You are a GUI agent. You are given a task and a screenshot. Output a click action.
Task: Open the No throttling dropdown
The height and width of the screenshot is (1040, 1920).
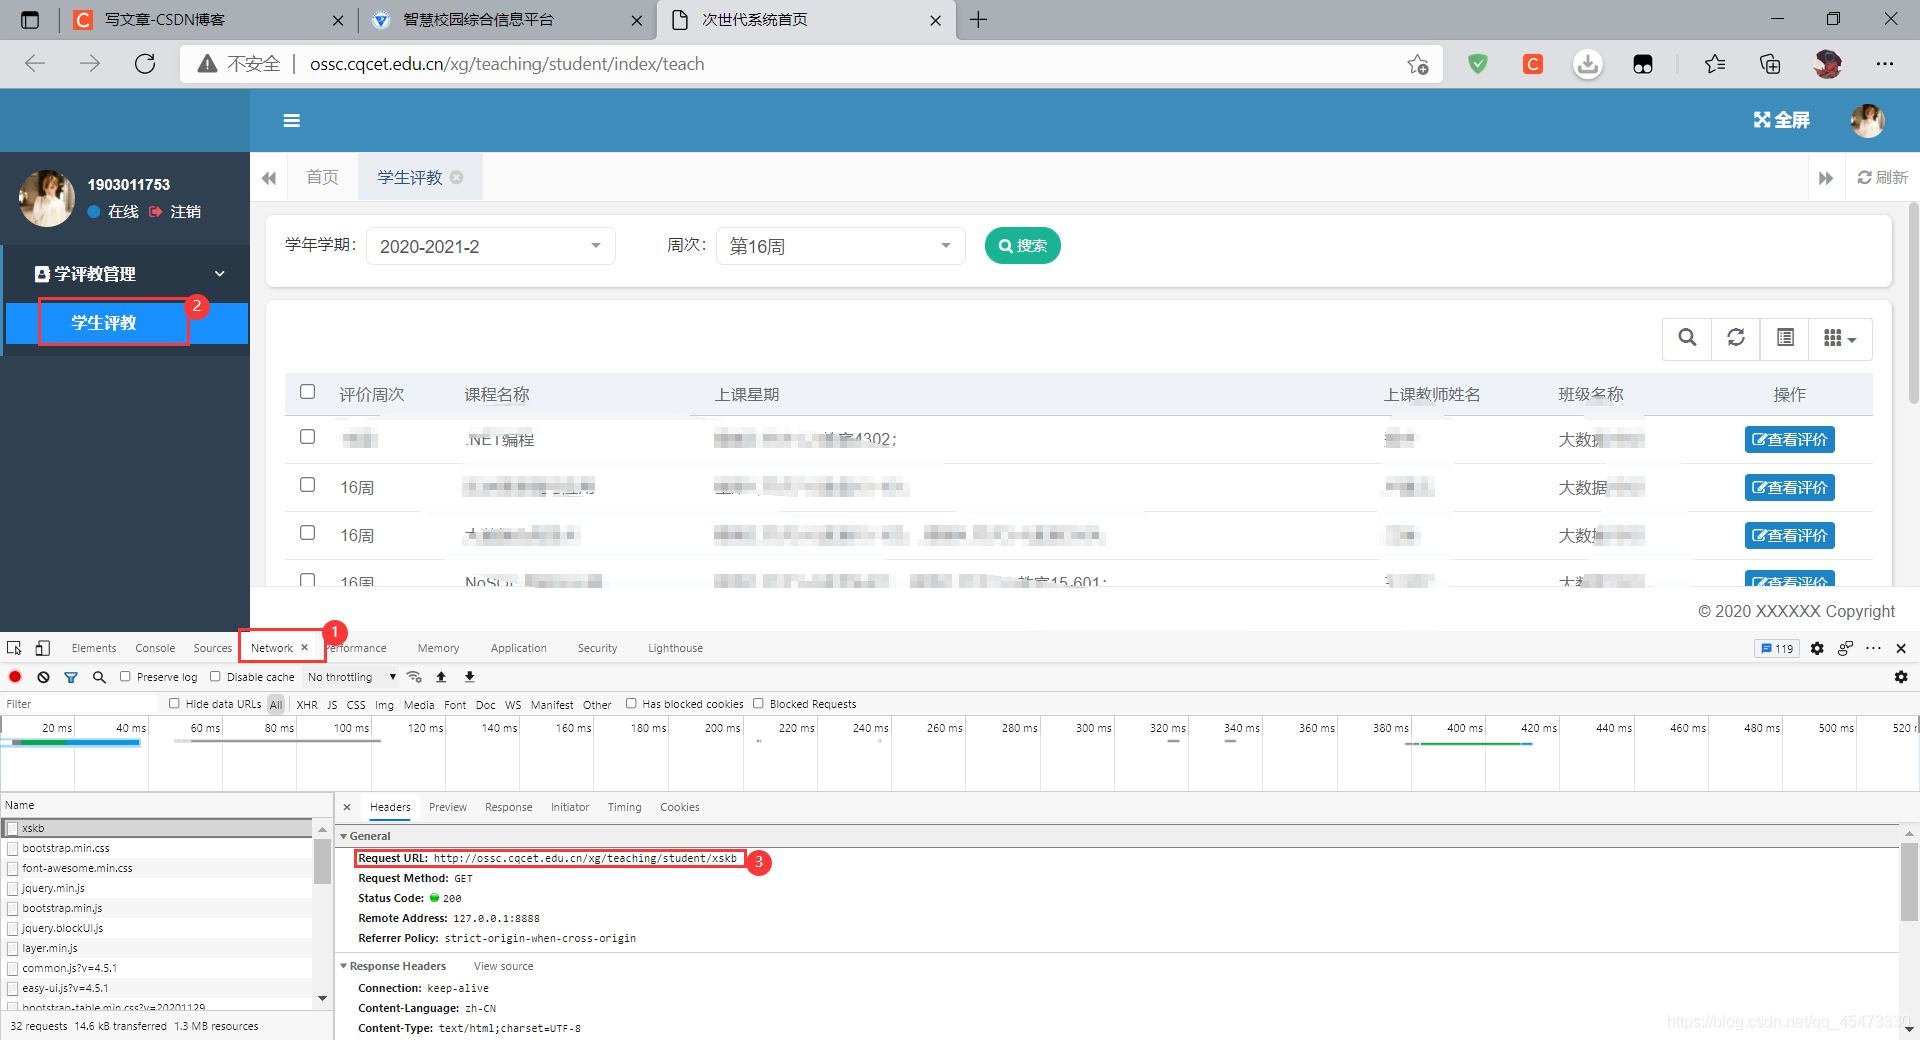click(x=351, y=677)
